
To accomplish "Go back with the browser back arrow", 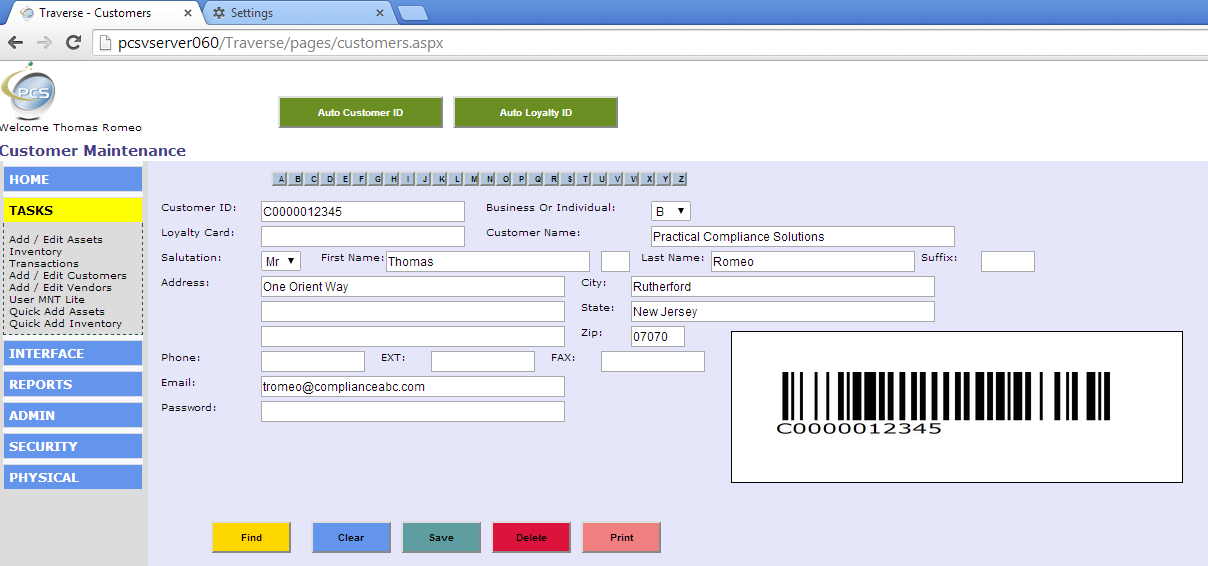I will pos(15,43).
